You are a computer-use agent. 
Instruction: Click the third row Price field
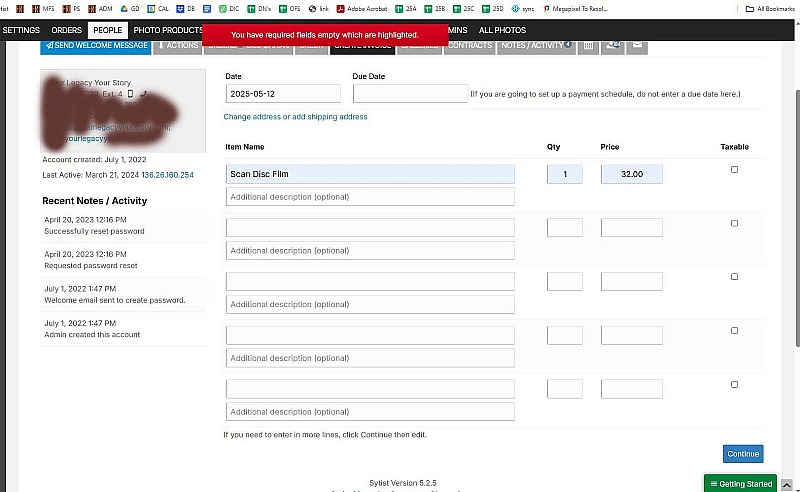coord(632,281)
